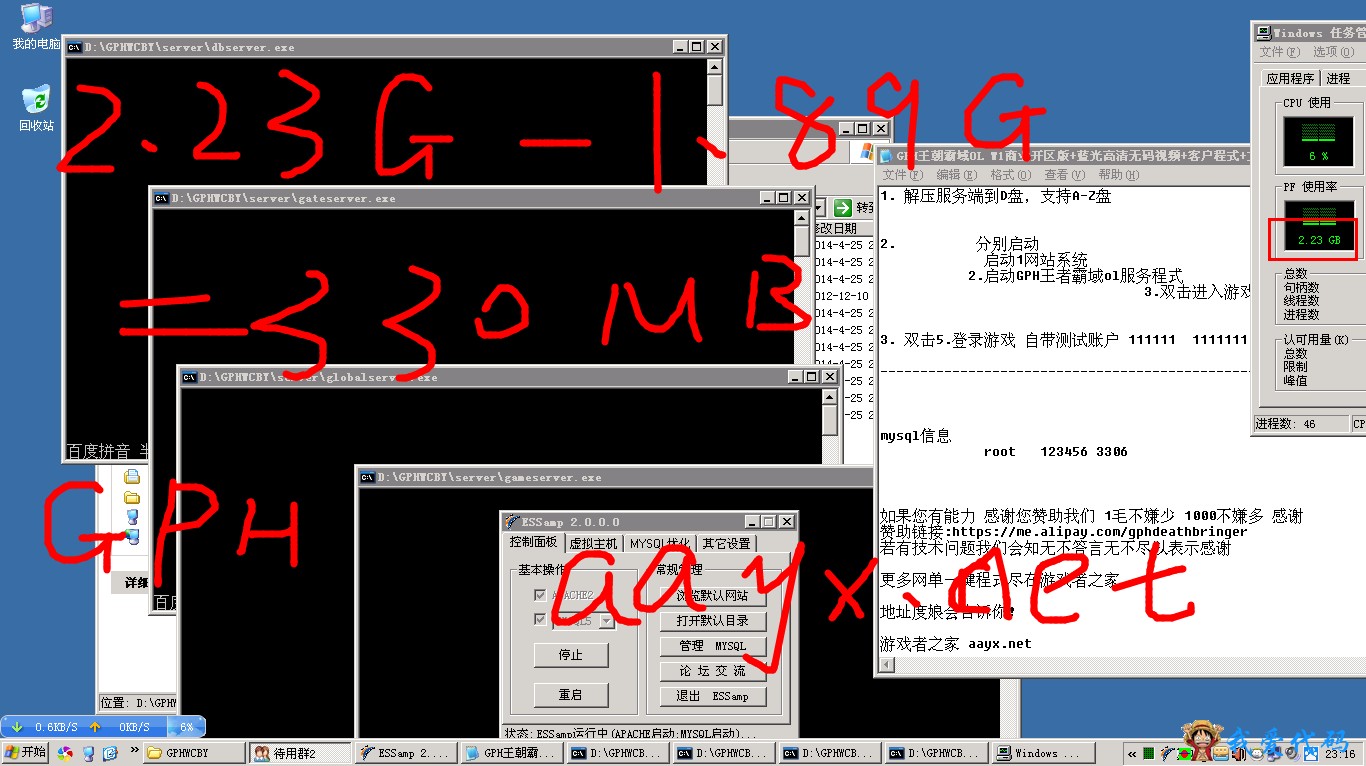Viewport: 1366px width, 766px height.
Task: Click the Start 开始 button
Action: [26, 753]
